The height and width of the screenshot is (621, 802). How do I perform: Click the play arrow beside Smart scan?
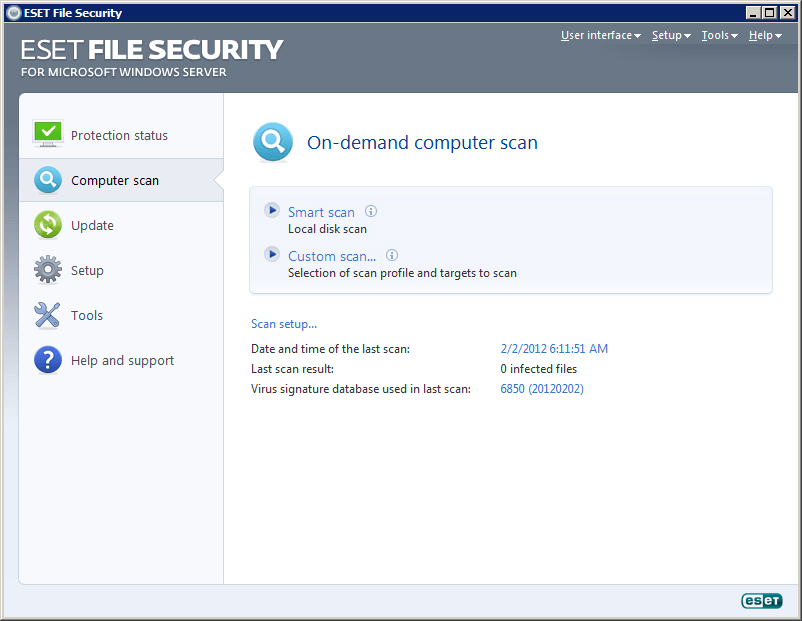point(272,210)
